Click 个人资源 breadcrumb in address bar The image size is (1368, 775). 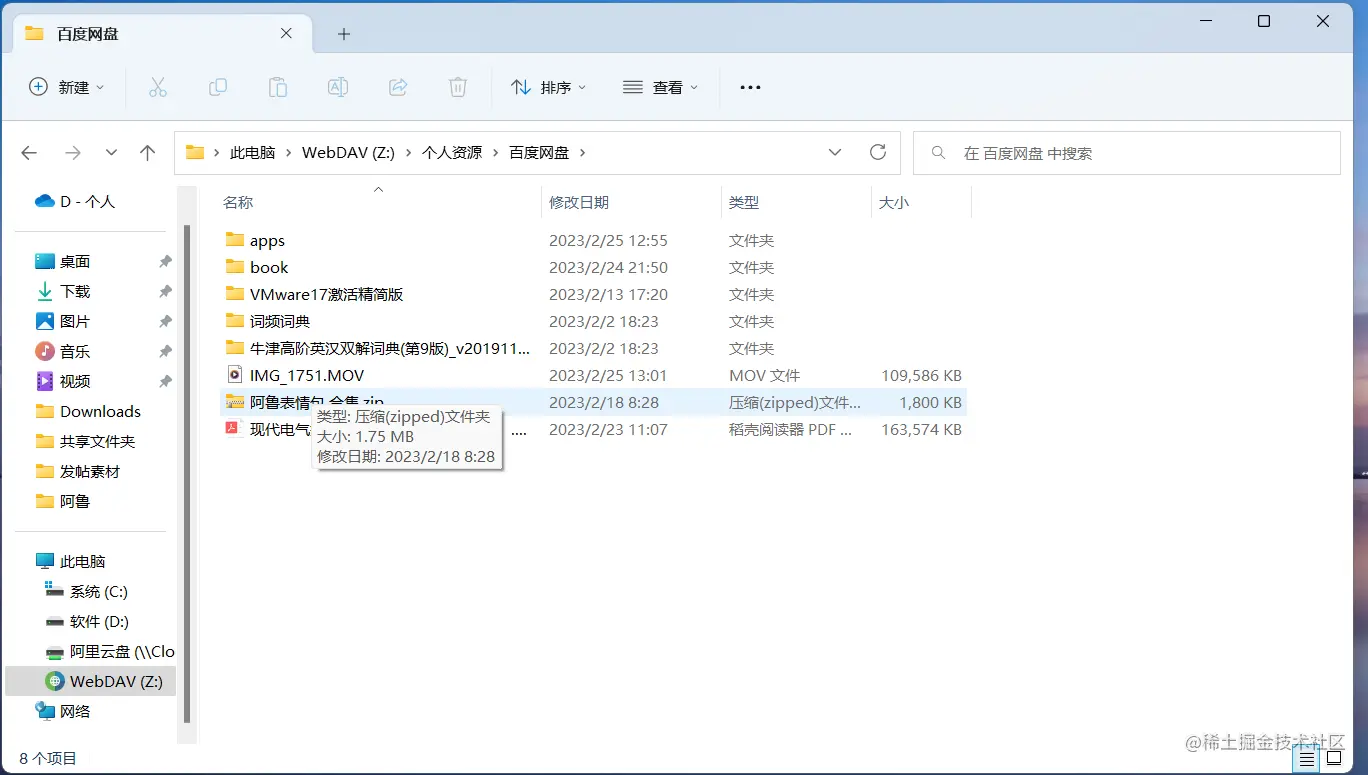(452, 153)
